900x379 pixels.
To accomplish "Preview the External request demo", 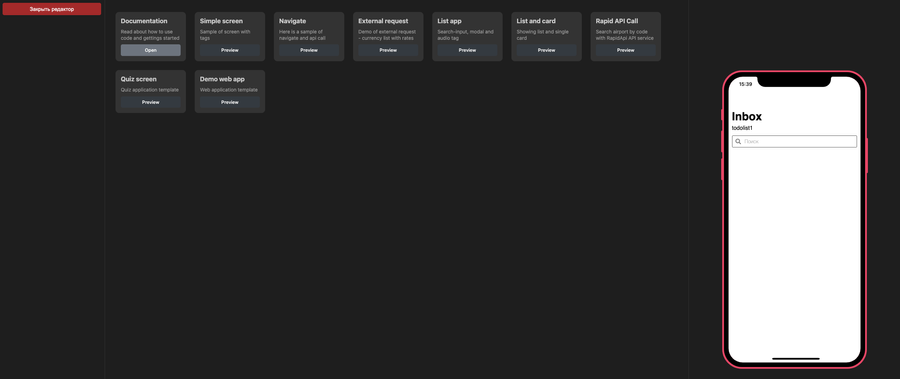I will [x=388, y=51].
